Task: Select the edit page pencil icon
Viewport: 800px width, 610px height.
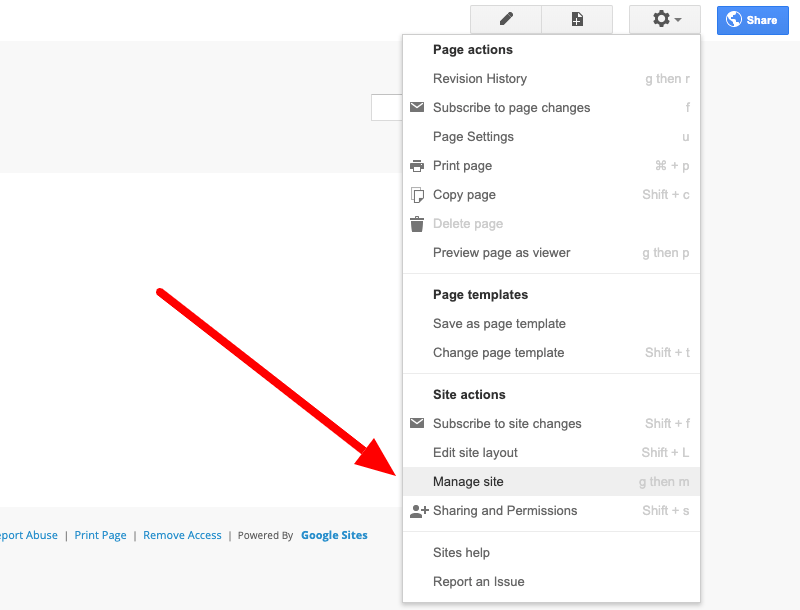Action: click(505, 19)
